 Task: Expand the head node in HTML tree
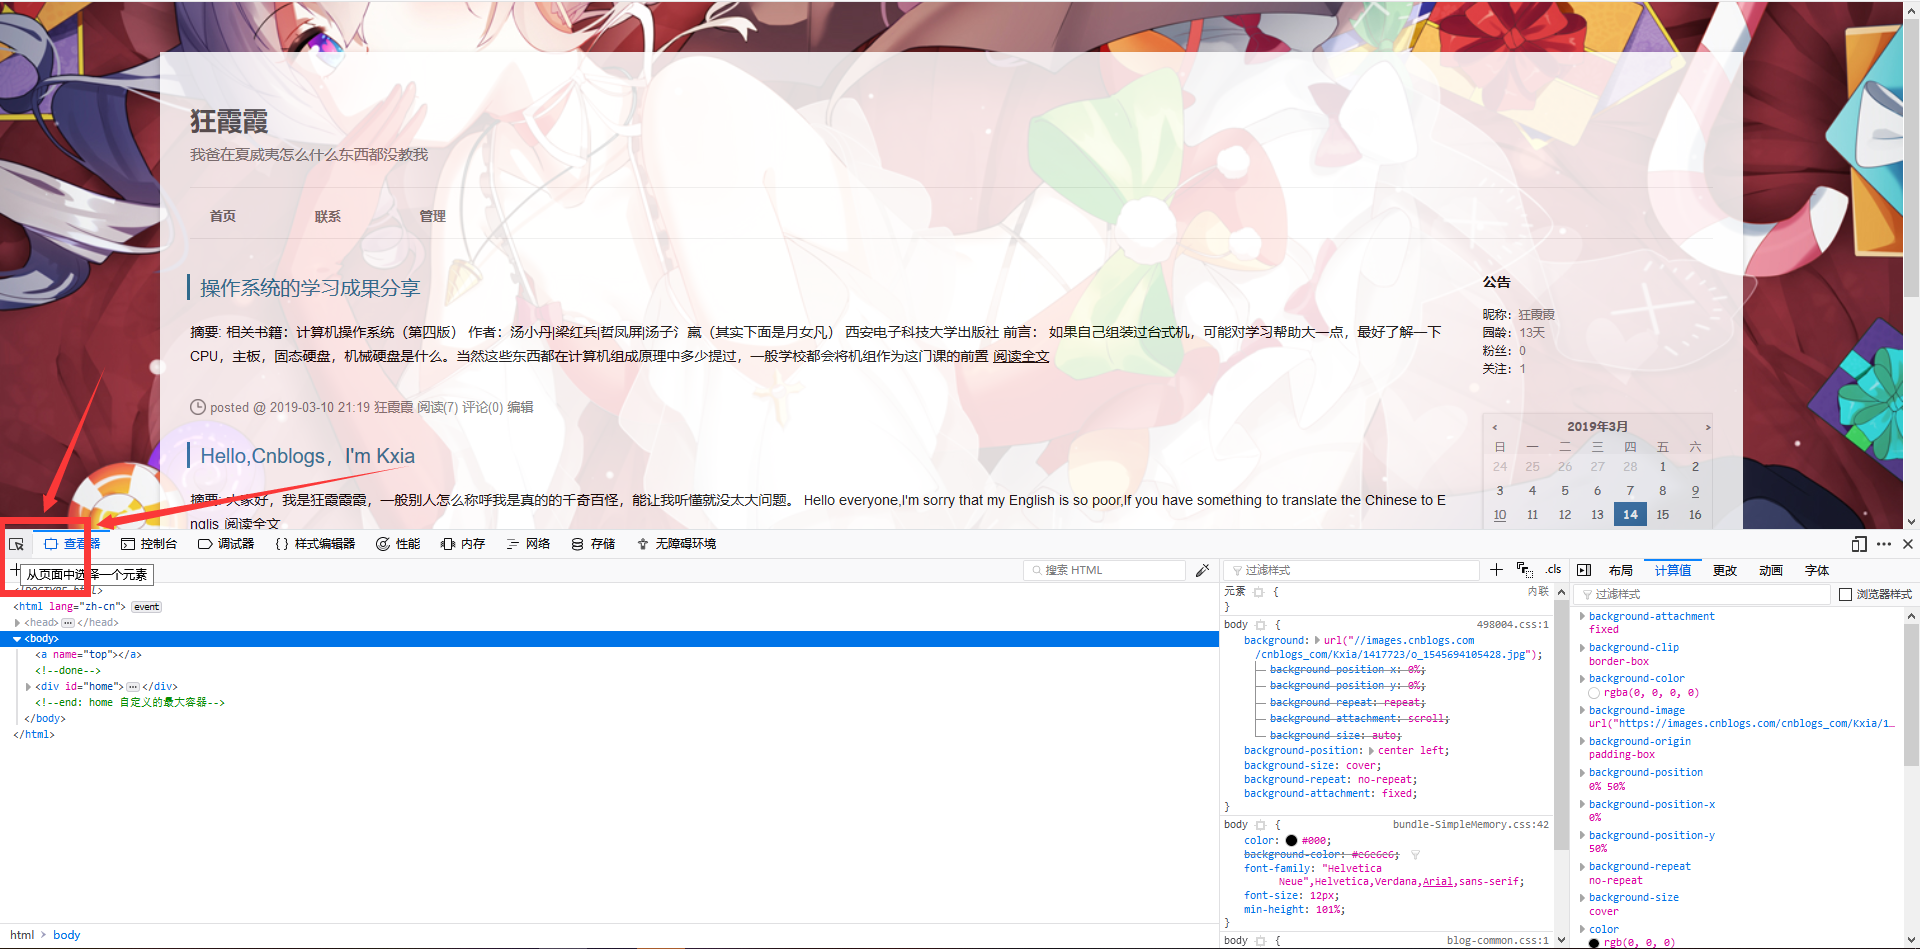[18, 623]
